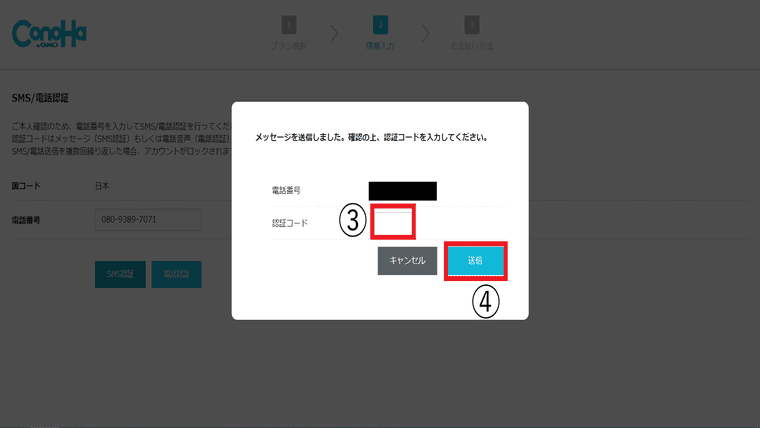Click the SMS/電話認証 heading
This screenshot has width=760, height=428.
(40, 98)
